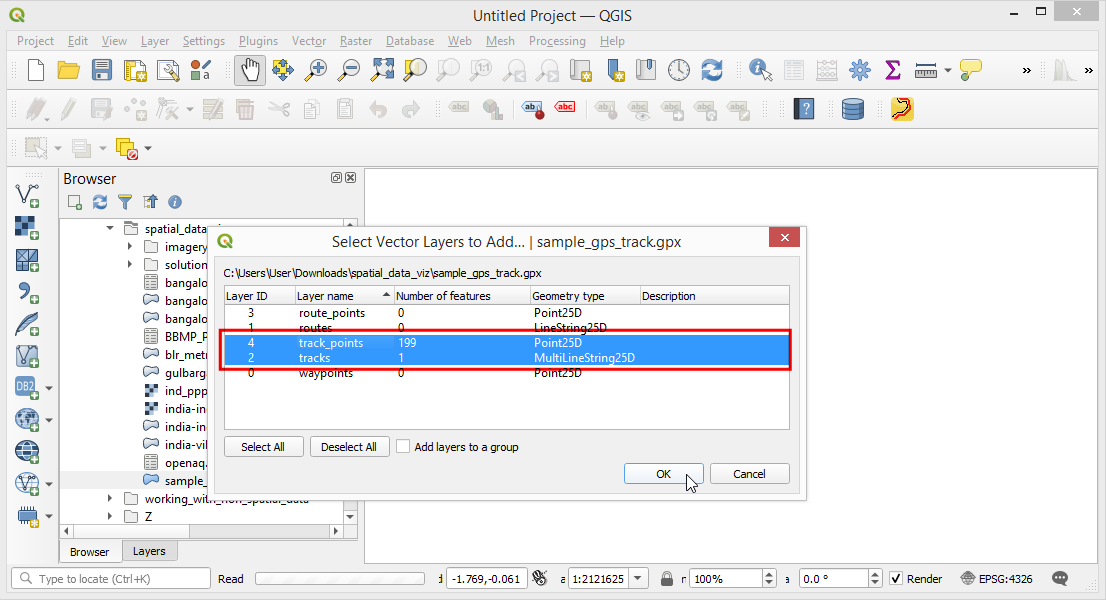Expand the solution folder arrow
Image resolution: width=1106 pixels, height=601 pixels.
pos(130,265)
